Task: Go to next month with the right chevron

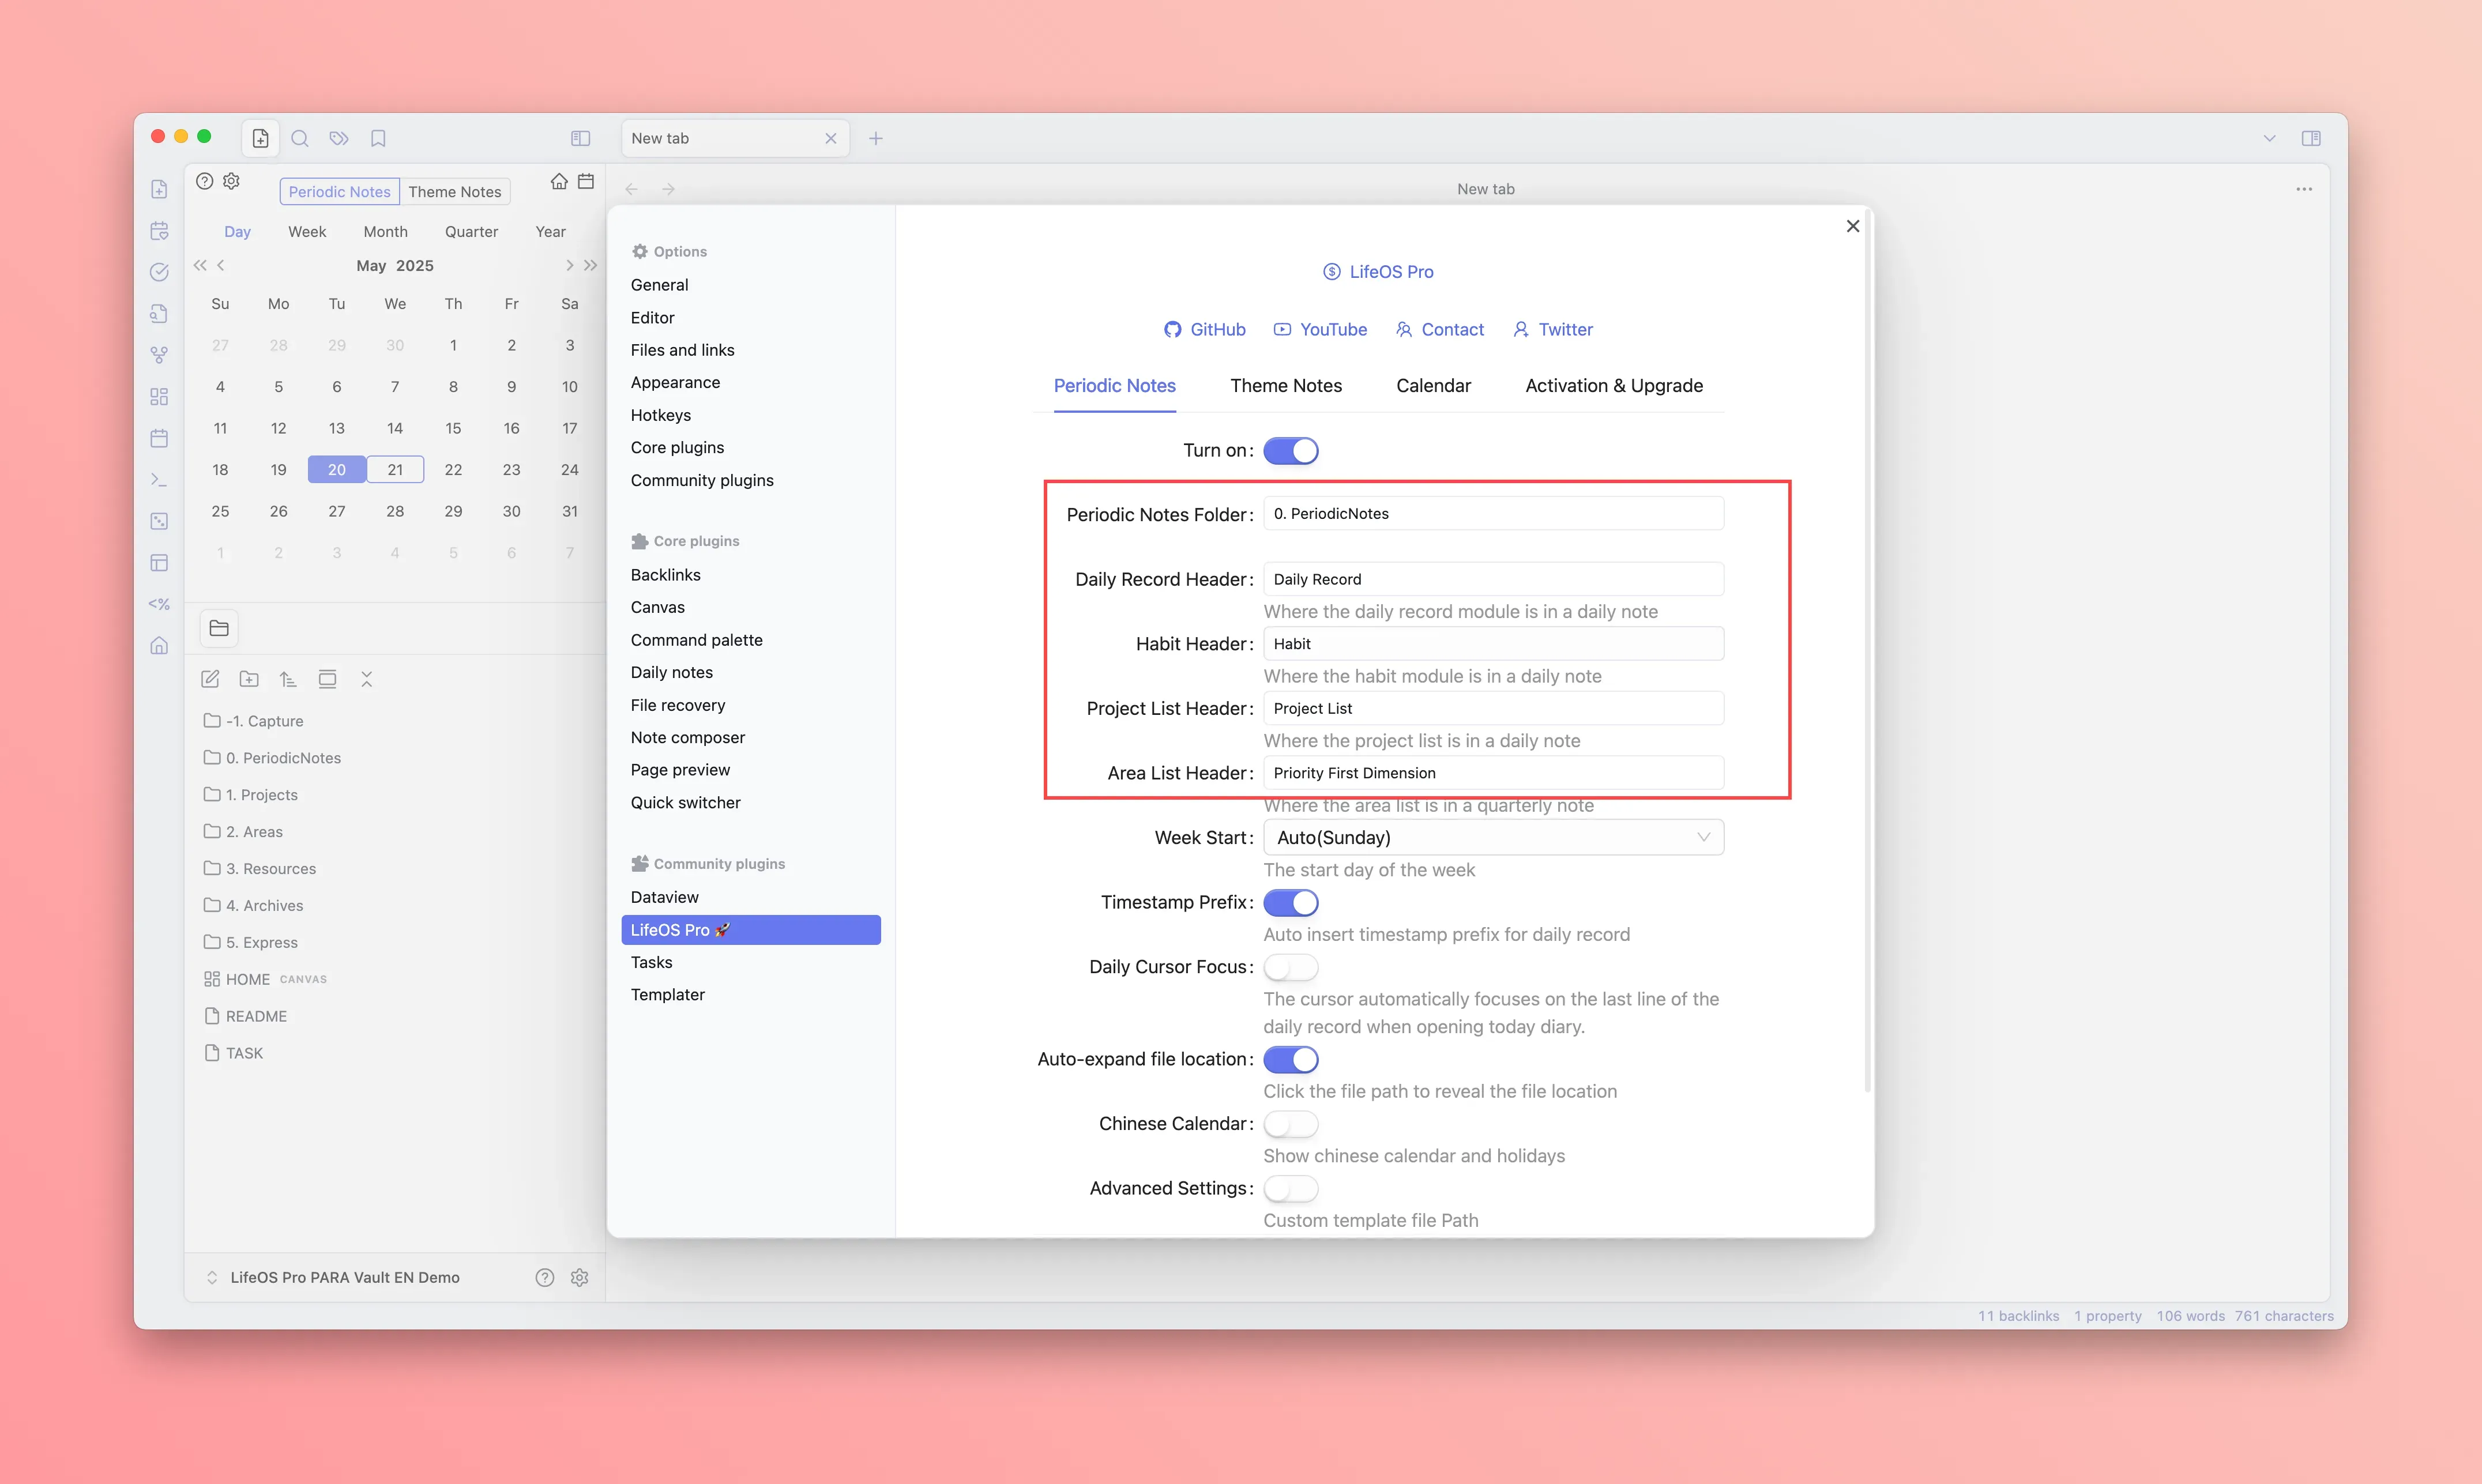Action: click(x=569, y=265)
